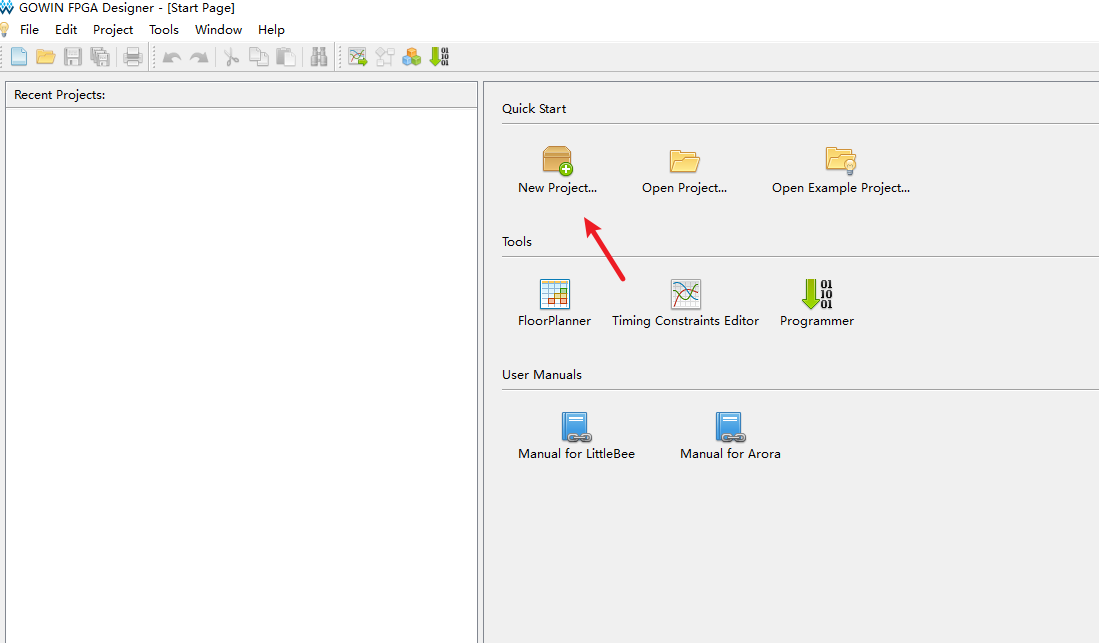Click the "User Manuals" section heading

pyautogui.click(x=542, y=374)
